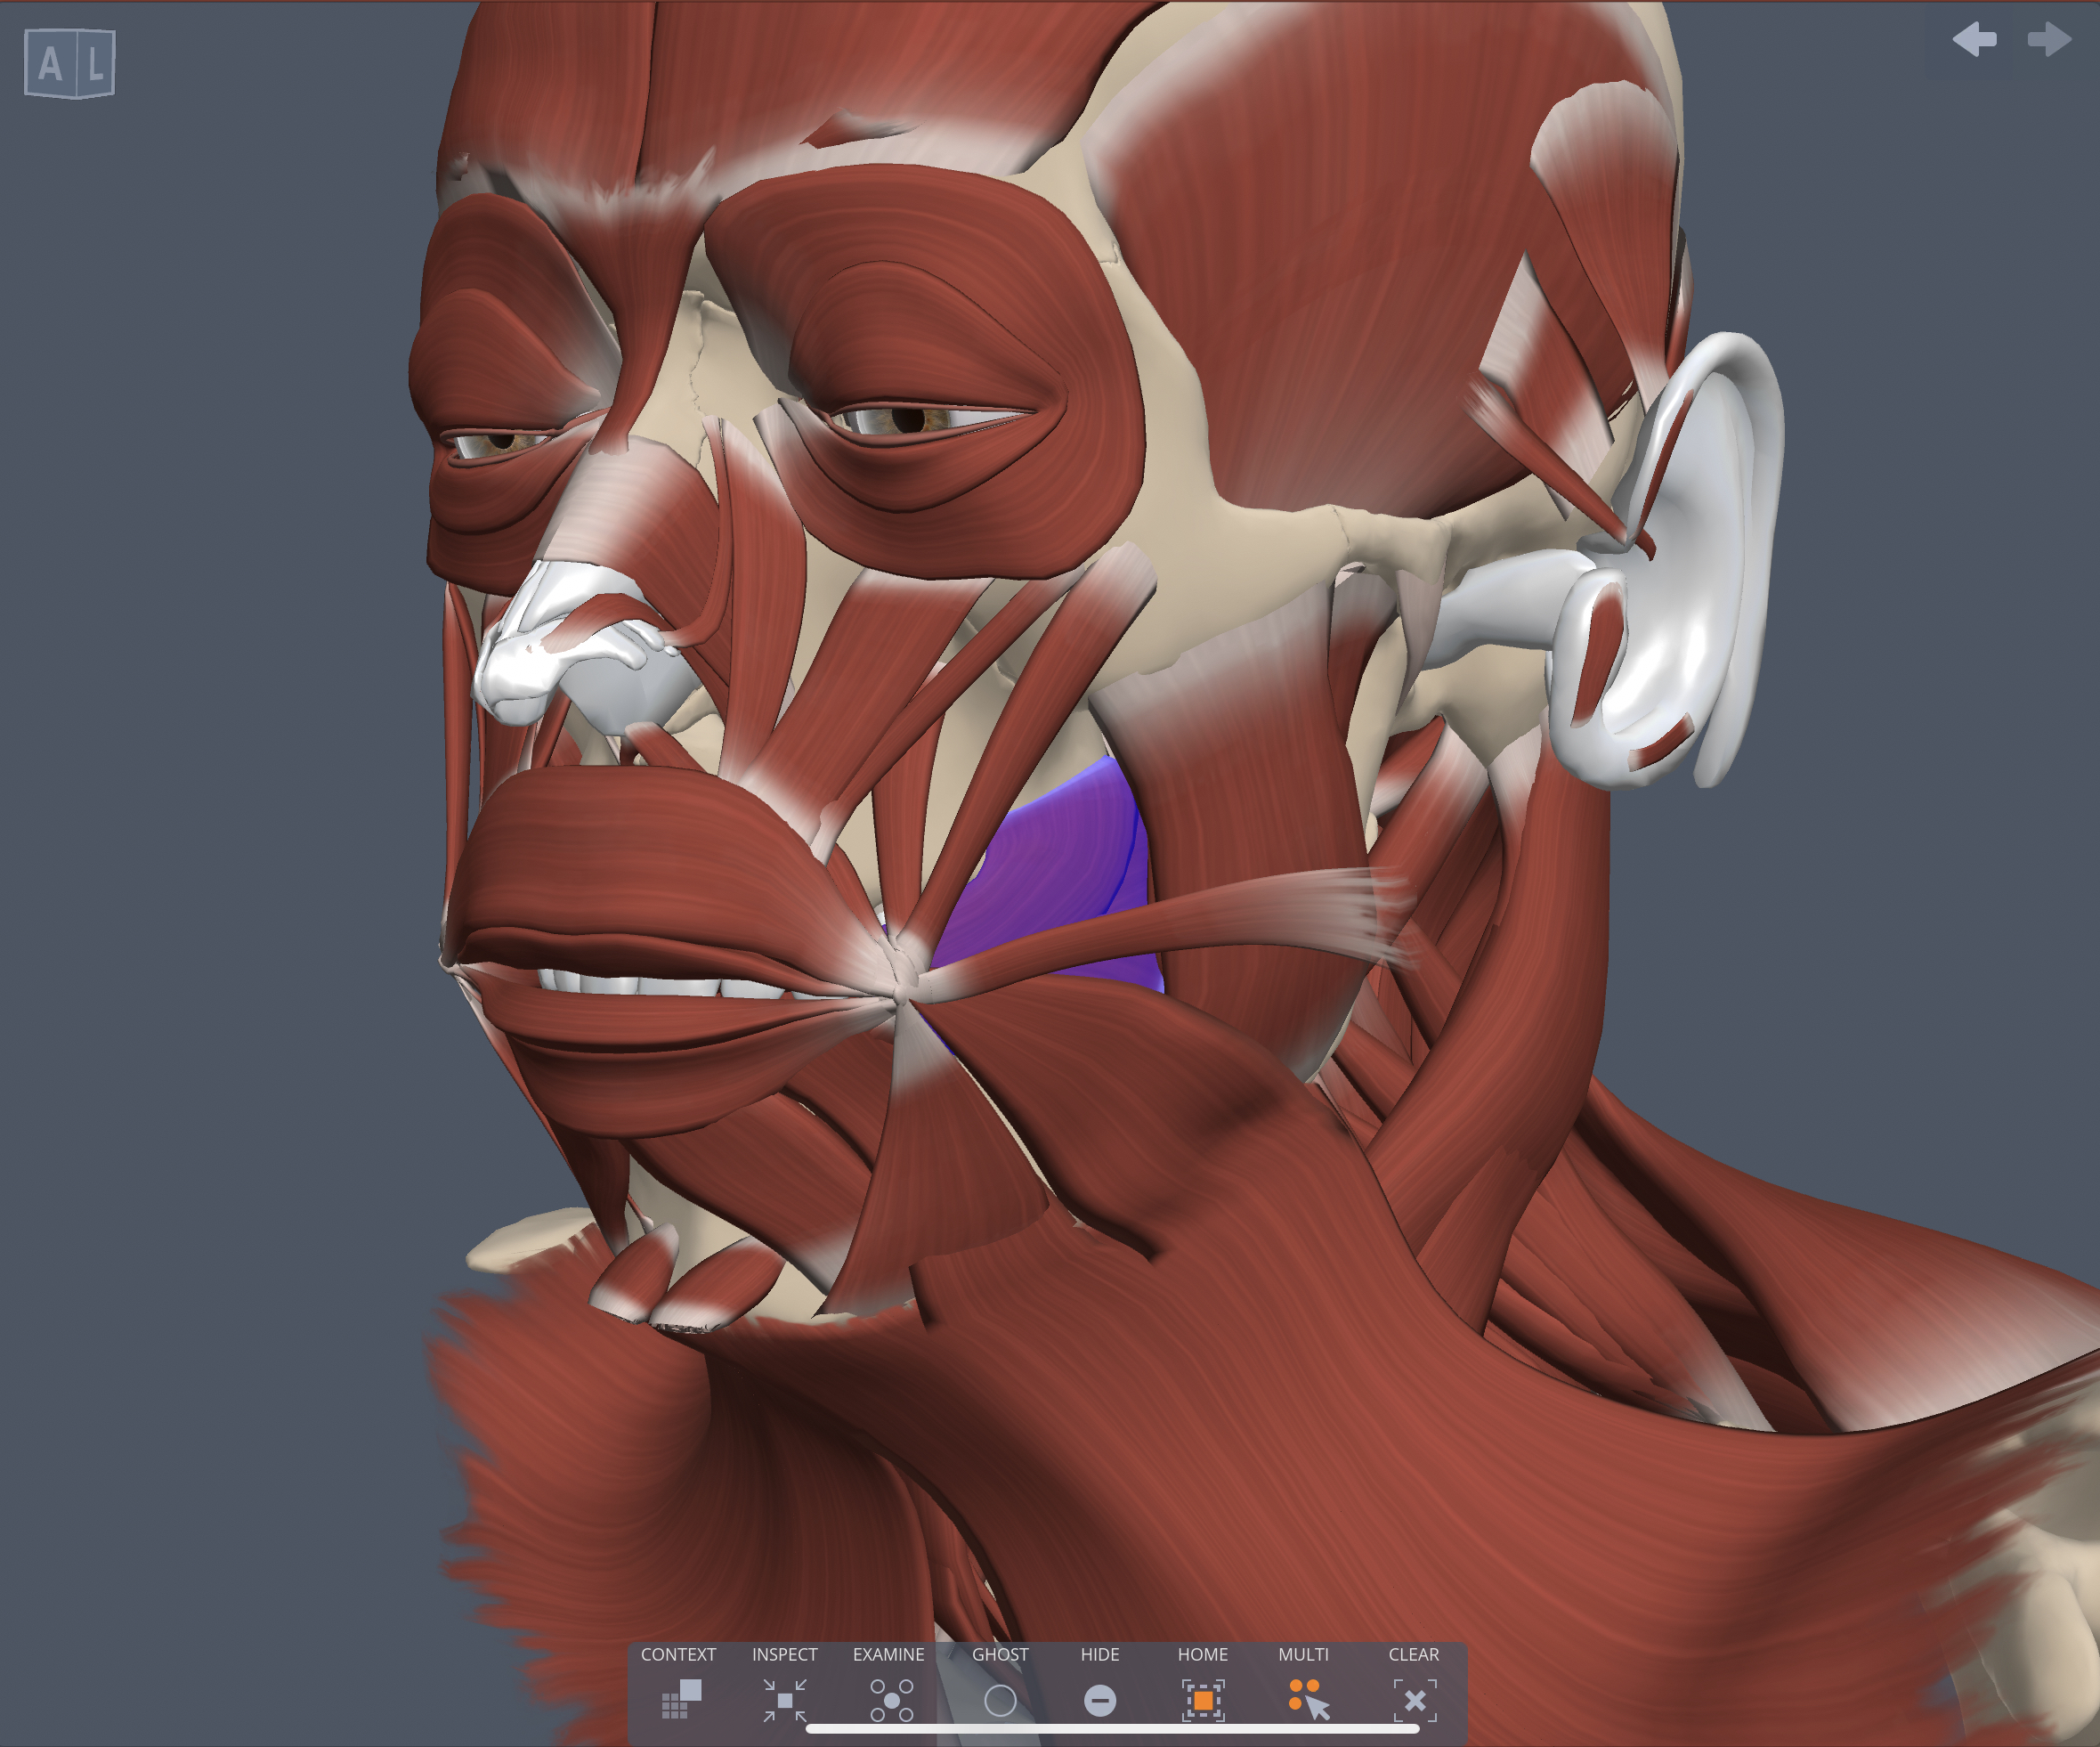Click the MULTI label in the toolbar
This screenshot has height=1747, width=2100.
coord(1303,1655)
